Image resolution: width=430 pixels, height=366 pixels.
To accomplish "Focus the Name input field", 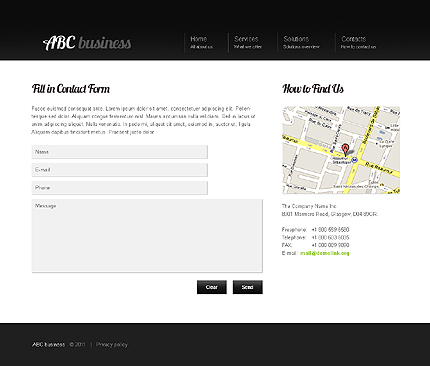I will tap(120, 152).
